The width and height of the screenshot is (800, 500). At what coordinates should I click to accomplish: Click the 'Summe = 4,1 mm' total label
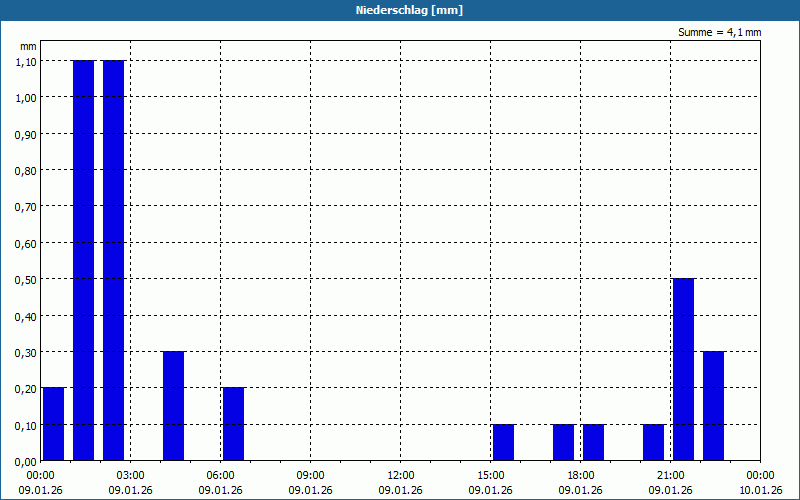pyautogui.click(x=719, y=32)
